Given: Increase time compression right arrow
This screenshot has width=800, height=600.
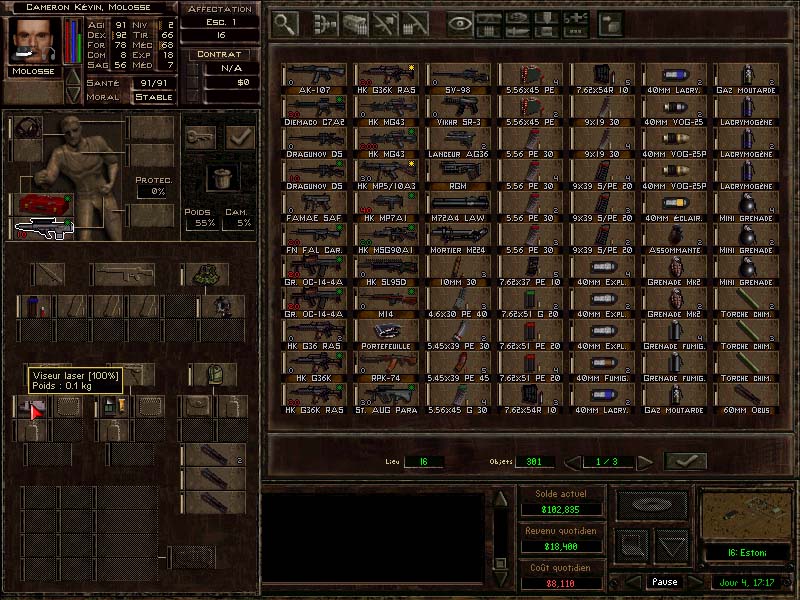Looking at the screenshot, I should (695, 582).
